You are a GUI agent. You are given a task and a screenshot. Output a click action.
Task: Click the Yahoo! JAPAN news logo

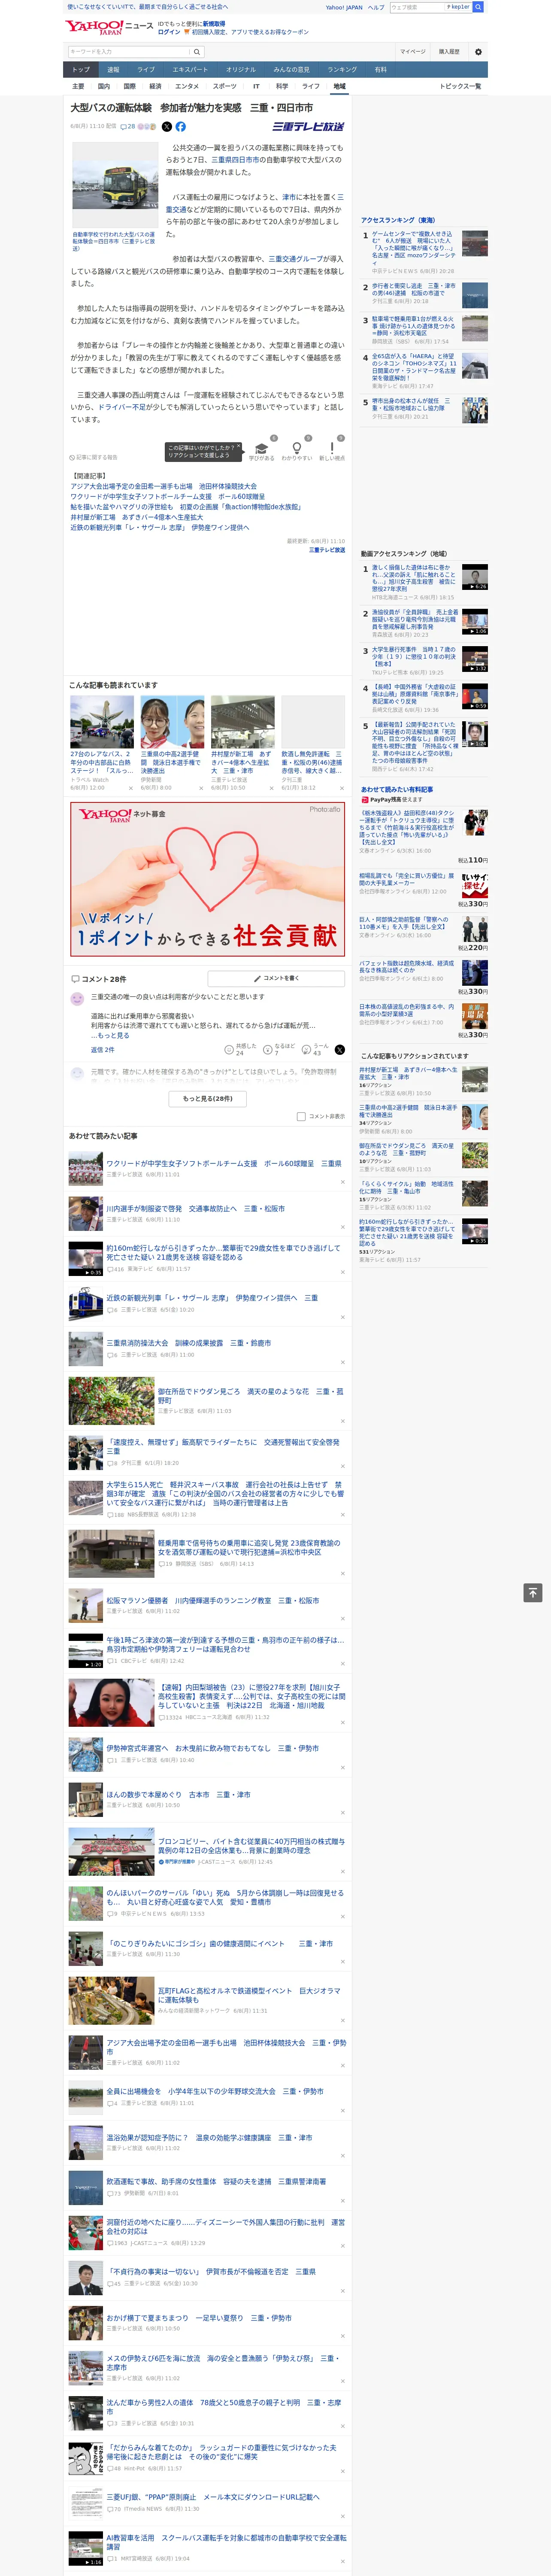pos(109,27)
